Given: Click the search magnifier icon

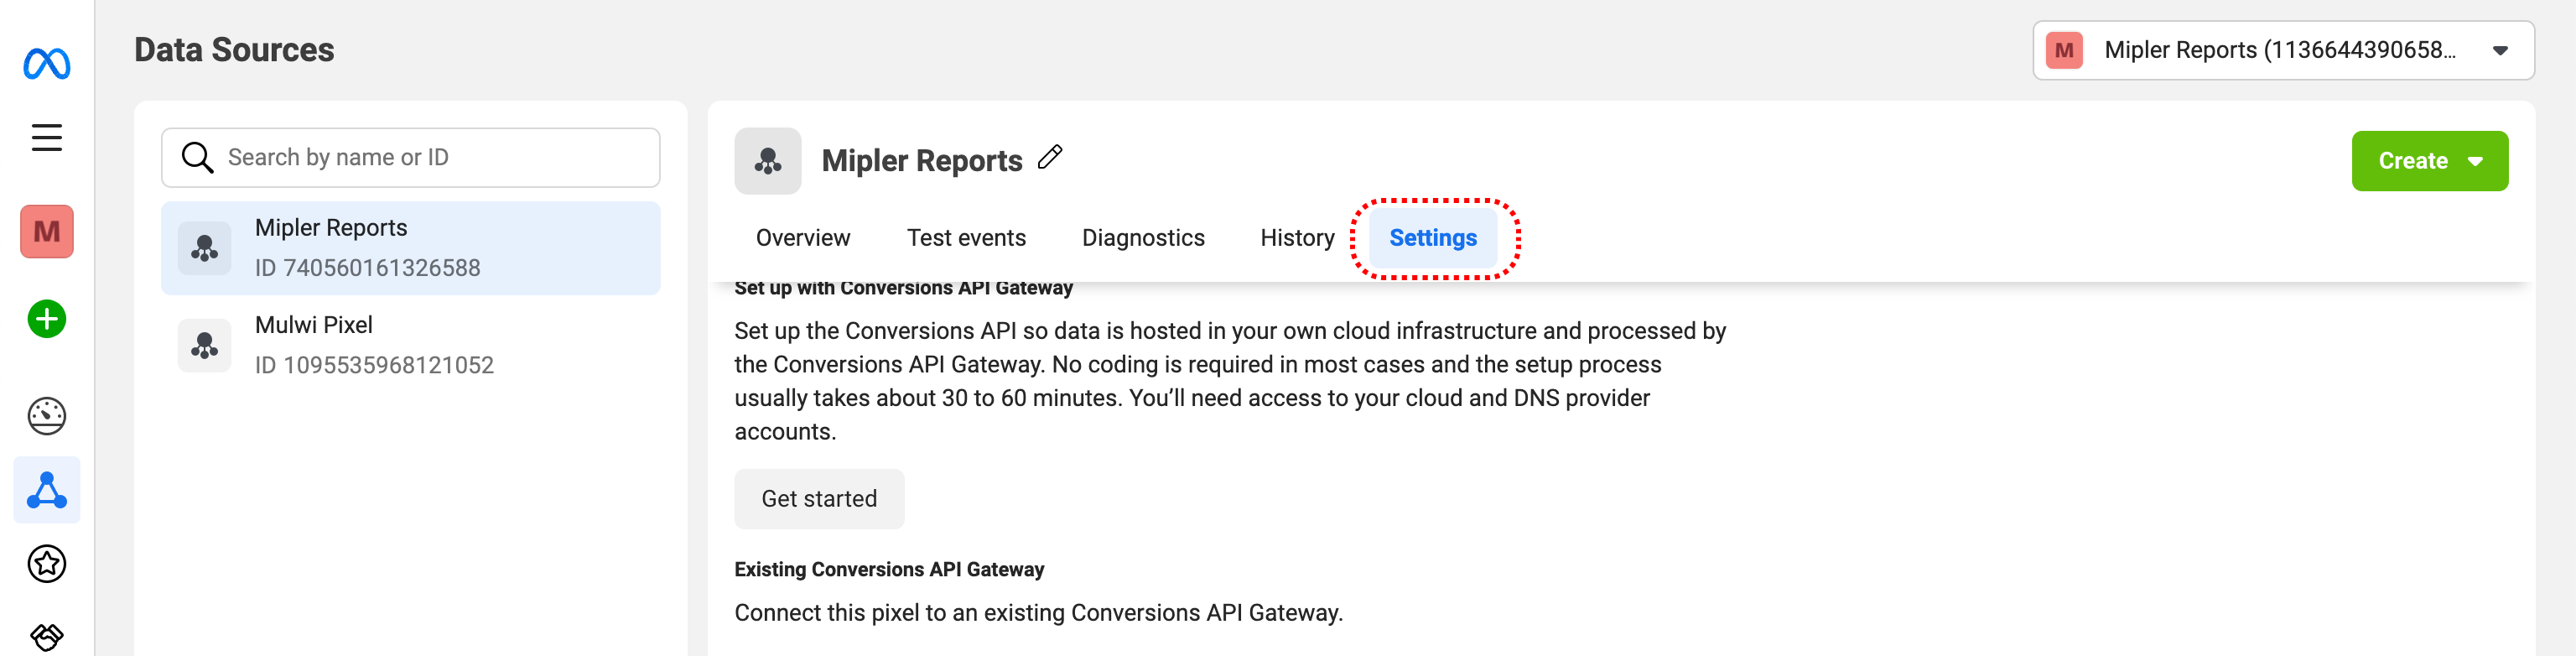Looking at the screenshot, I should tap(197, 157).
